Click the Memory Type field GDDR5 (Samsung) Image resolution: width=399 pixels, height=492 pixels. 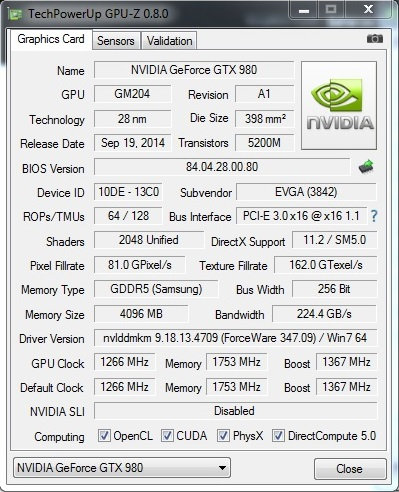[x=156, y=289]
